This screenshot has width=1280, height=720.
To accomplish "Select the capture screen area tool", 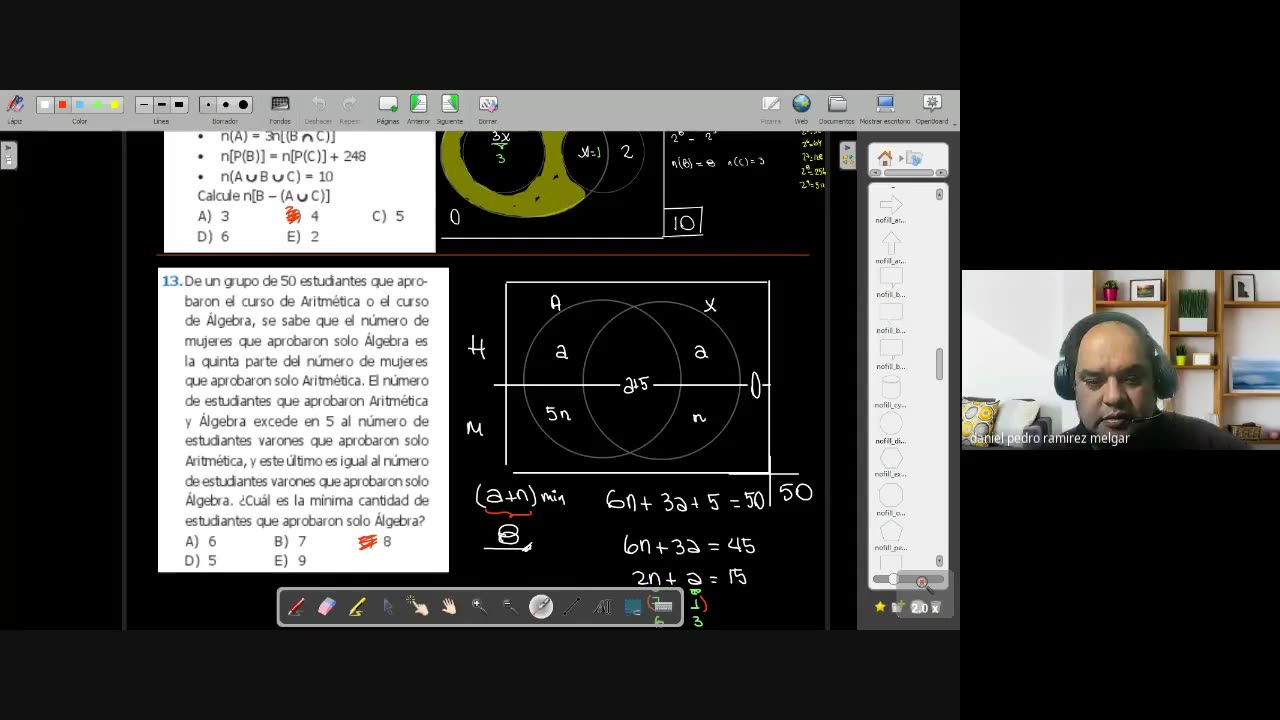I will tap(632, 607).
